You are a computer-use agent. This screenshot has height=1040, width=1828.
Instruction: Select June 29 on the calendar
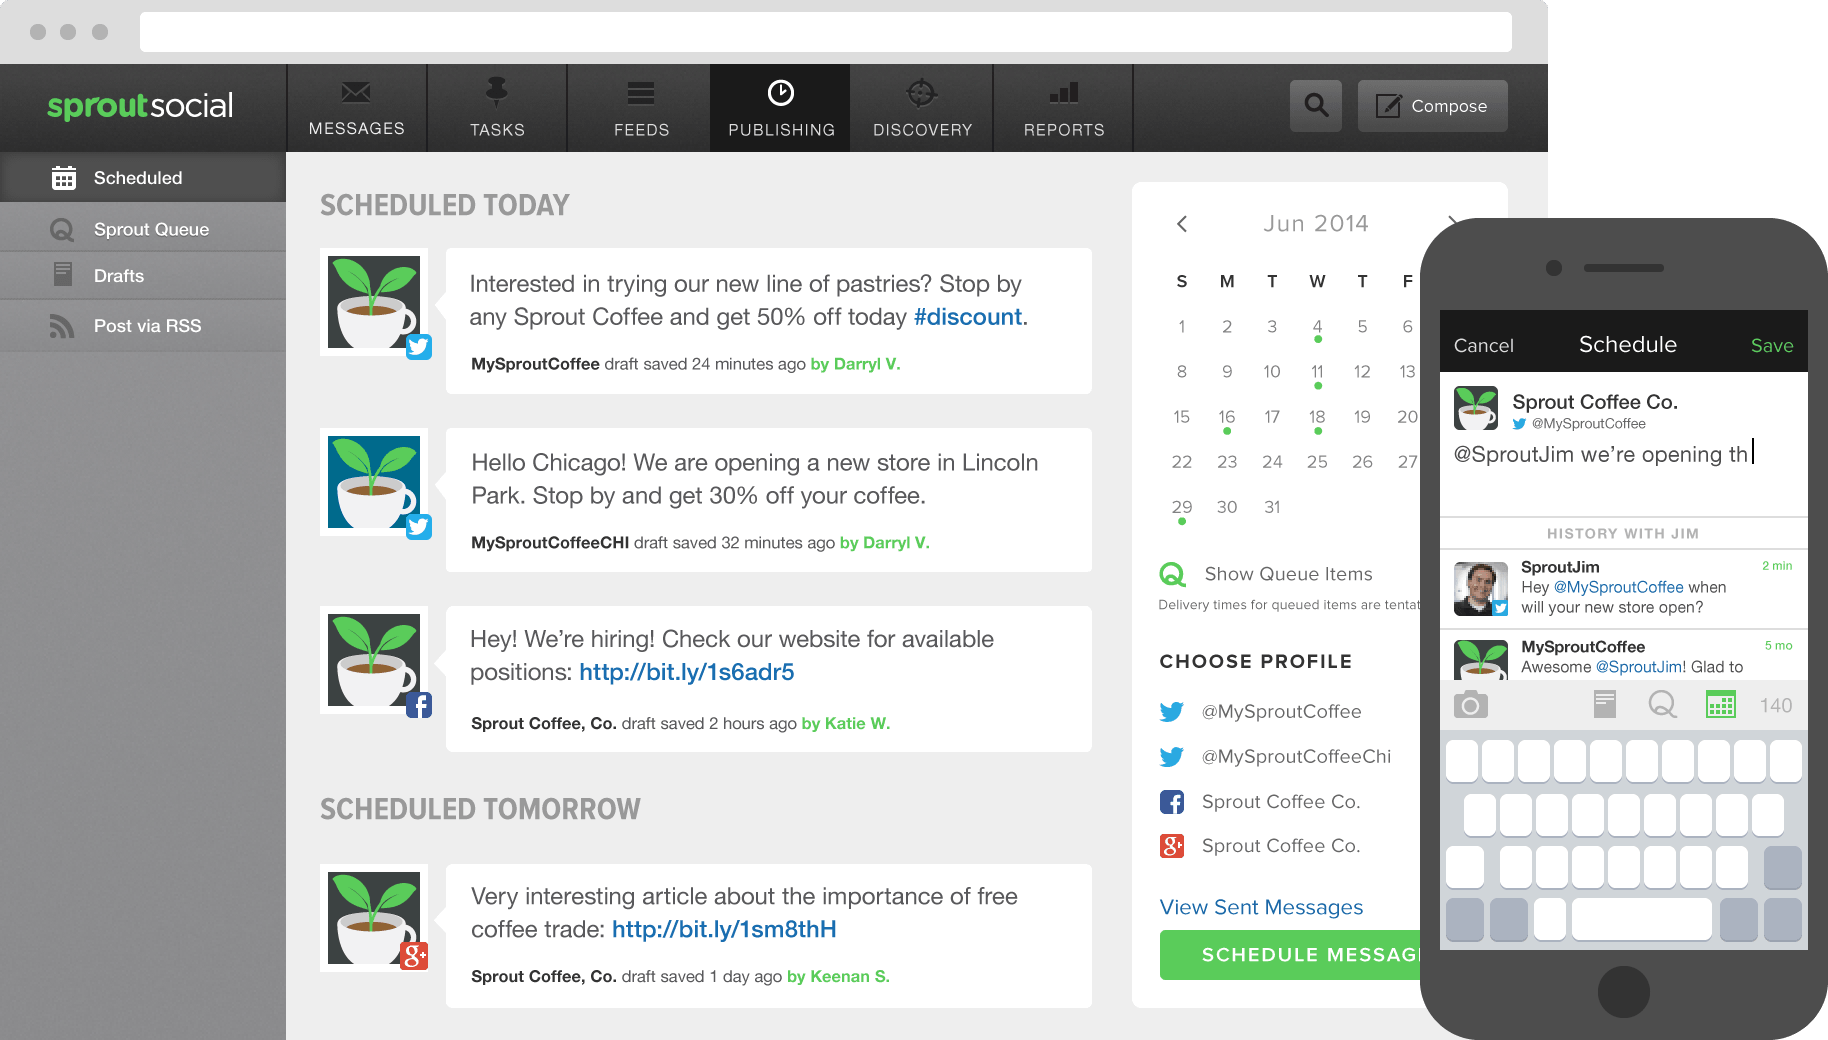1182,508
